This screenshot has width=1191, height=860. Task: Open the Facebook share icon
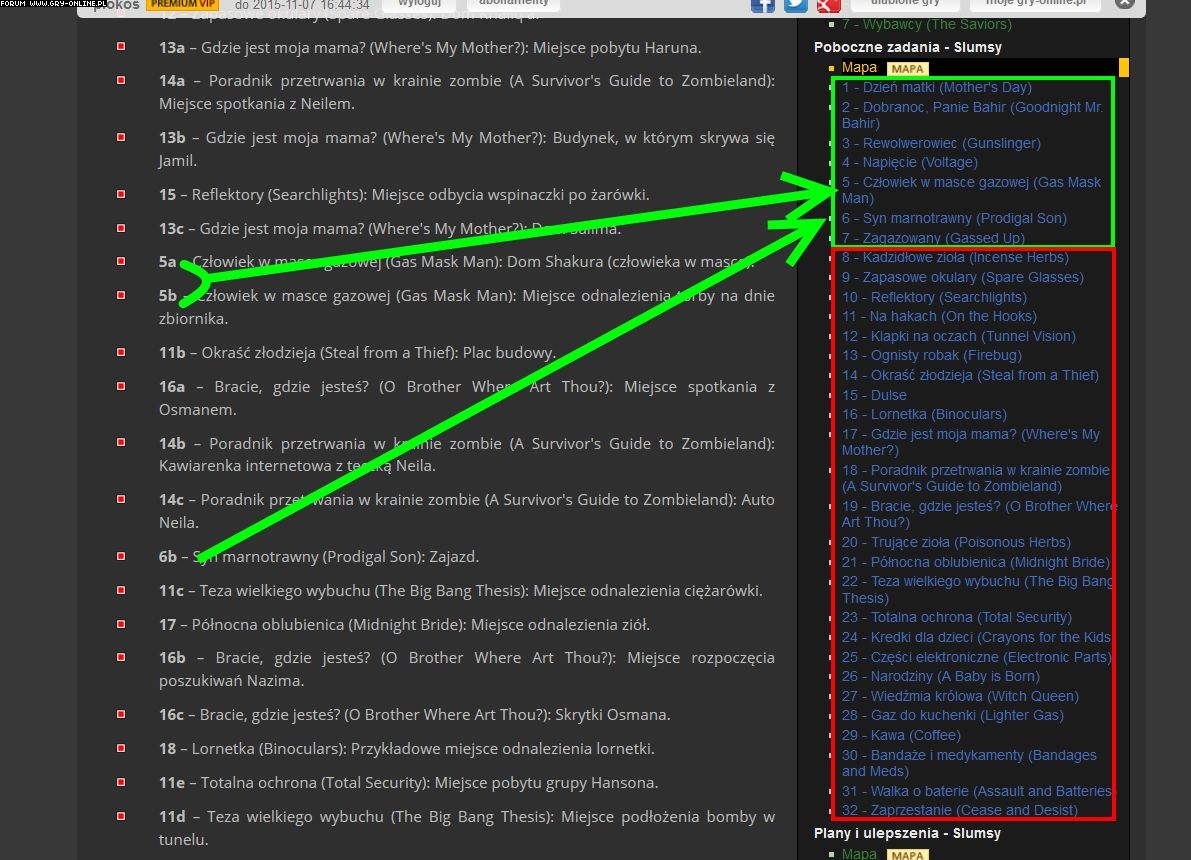pos(763,4)
